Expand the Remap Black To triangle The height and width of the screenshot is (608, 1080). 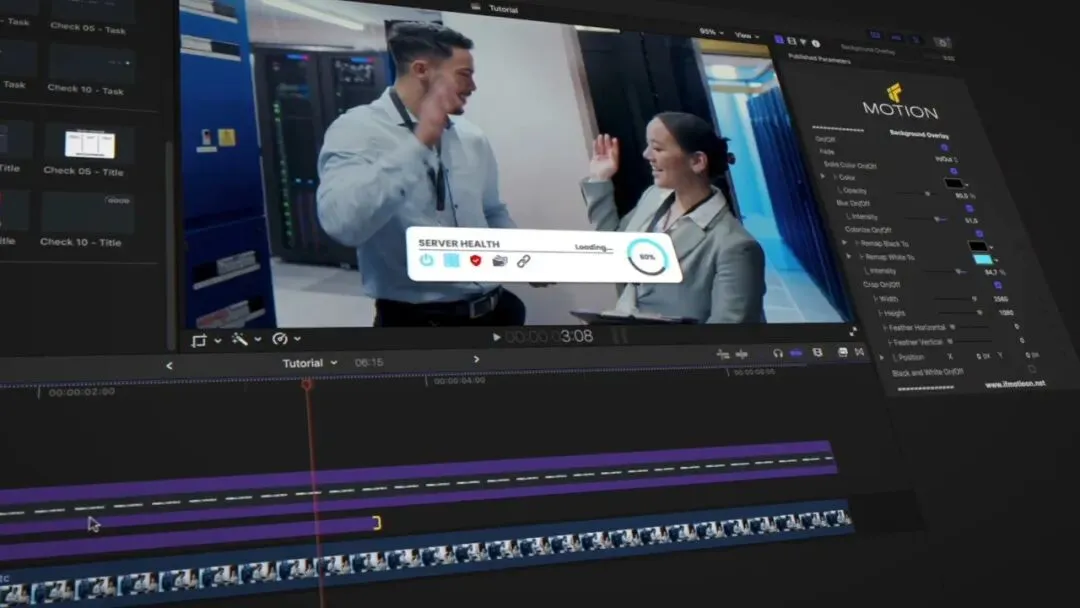pos(844,242)
